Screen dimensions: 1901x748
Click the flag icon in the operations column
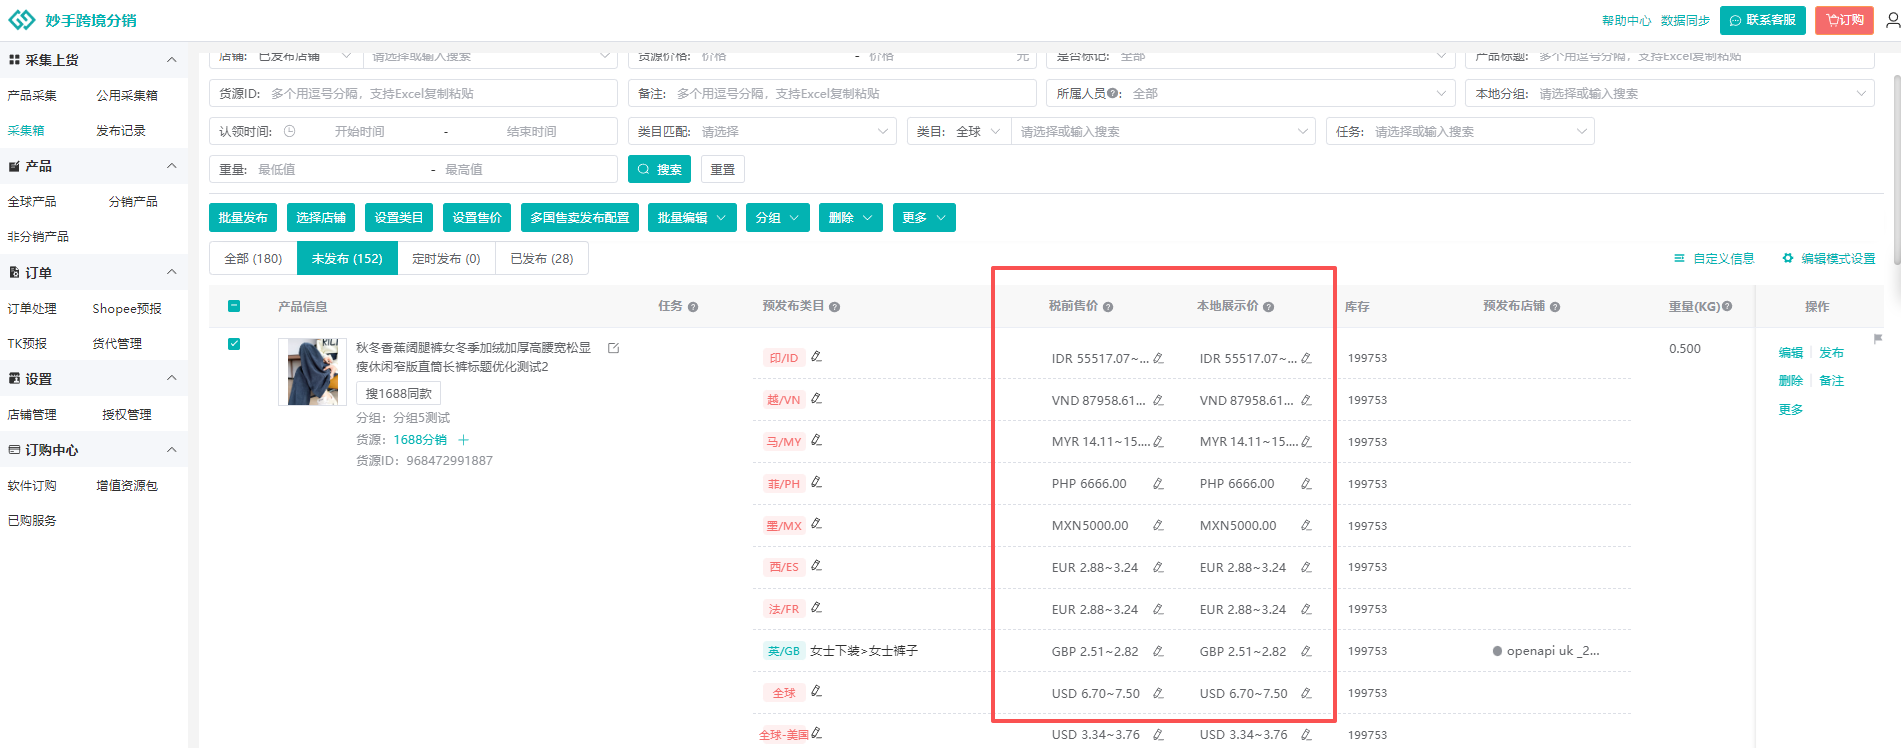pos(1877,339)
